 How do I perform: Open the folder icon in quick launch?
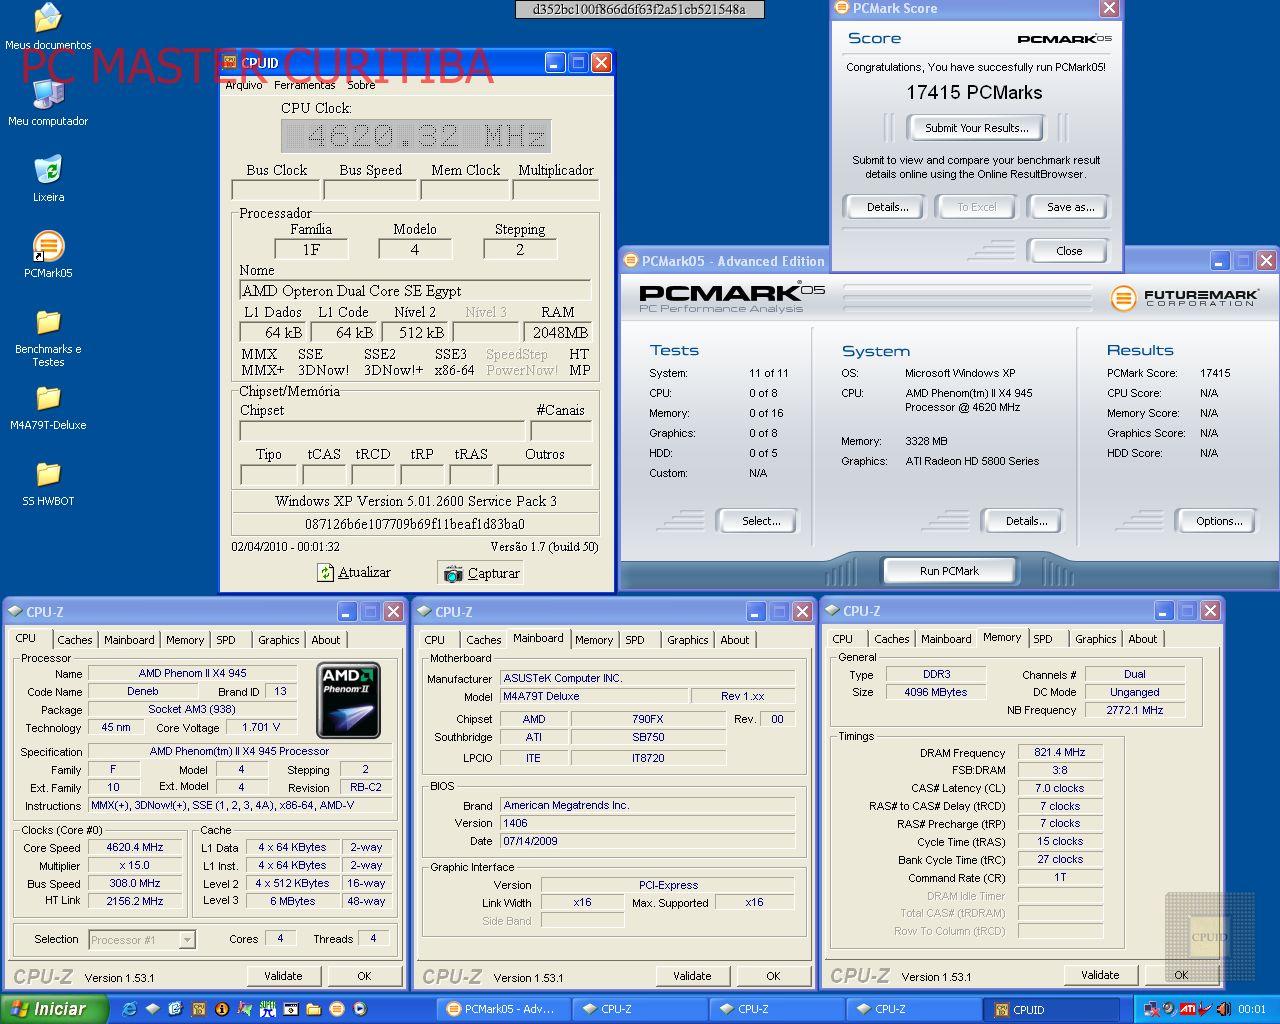tap(313, 1009)
